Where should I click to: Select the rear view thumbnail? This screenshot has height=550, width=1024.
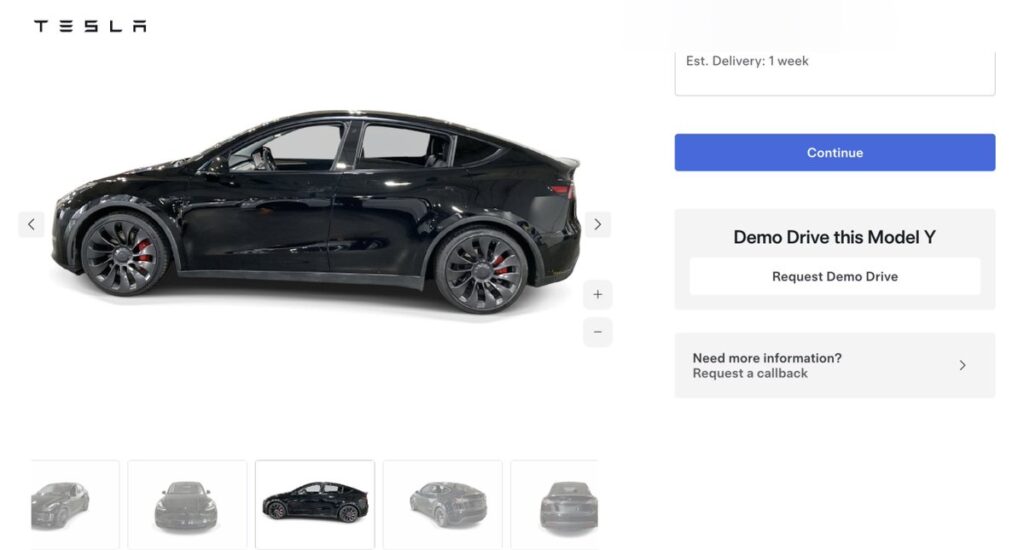click(554, 504)
